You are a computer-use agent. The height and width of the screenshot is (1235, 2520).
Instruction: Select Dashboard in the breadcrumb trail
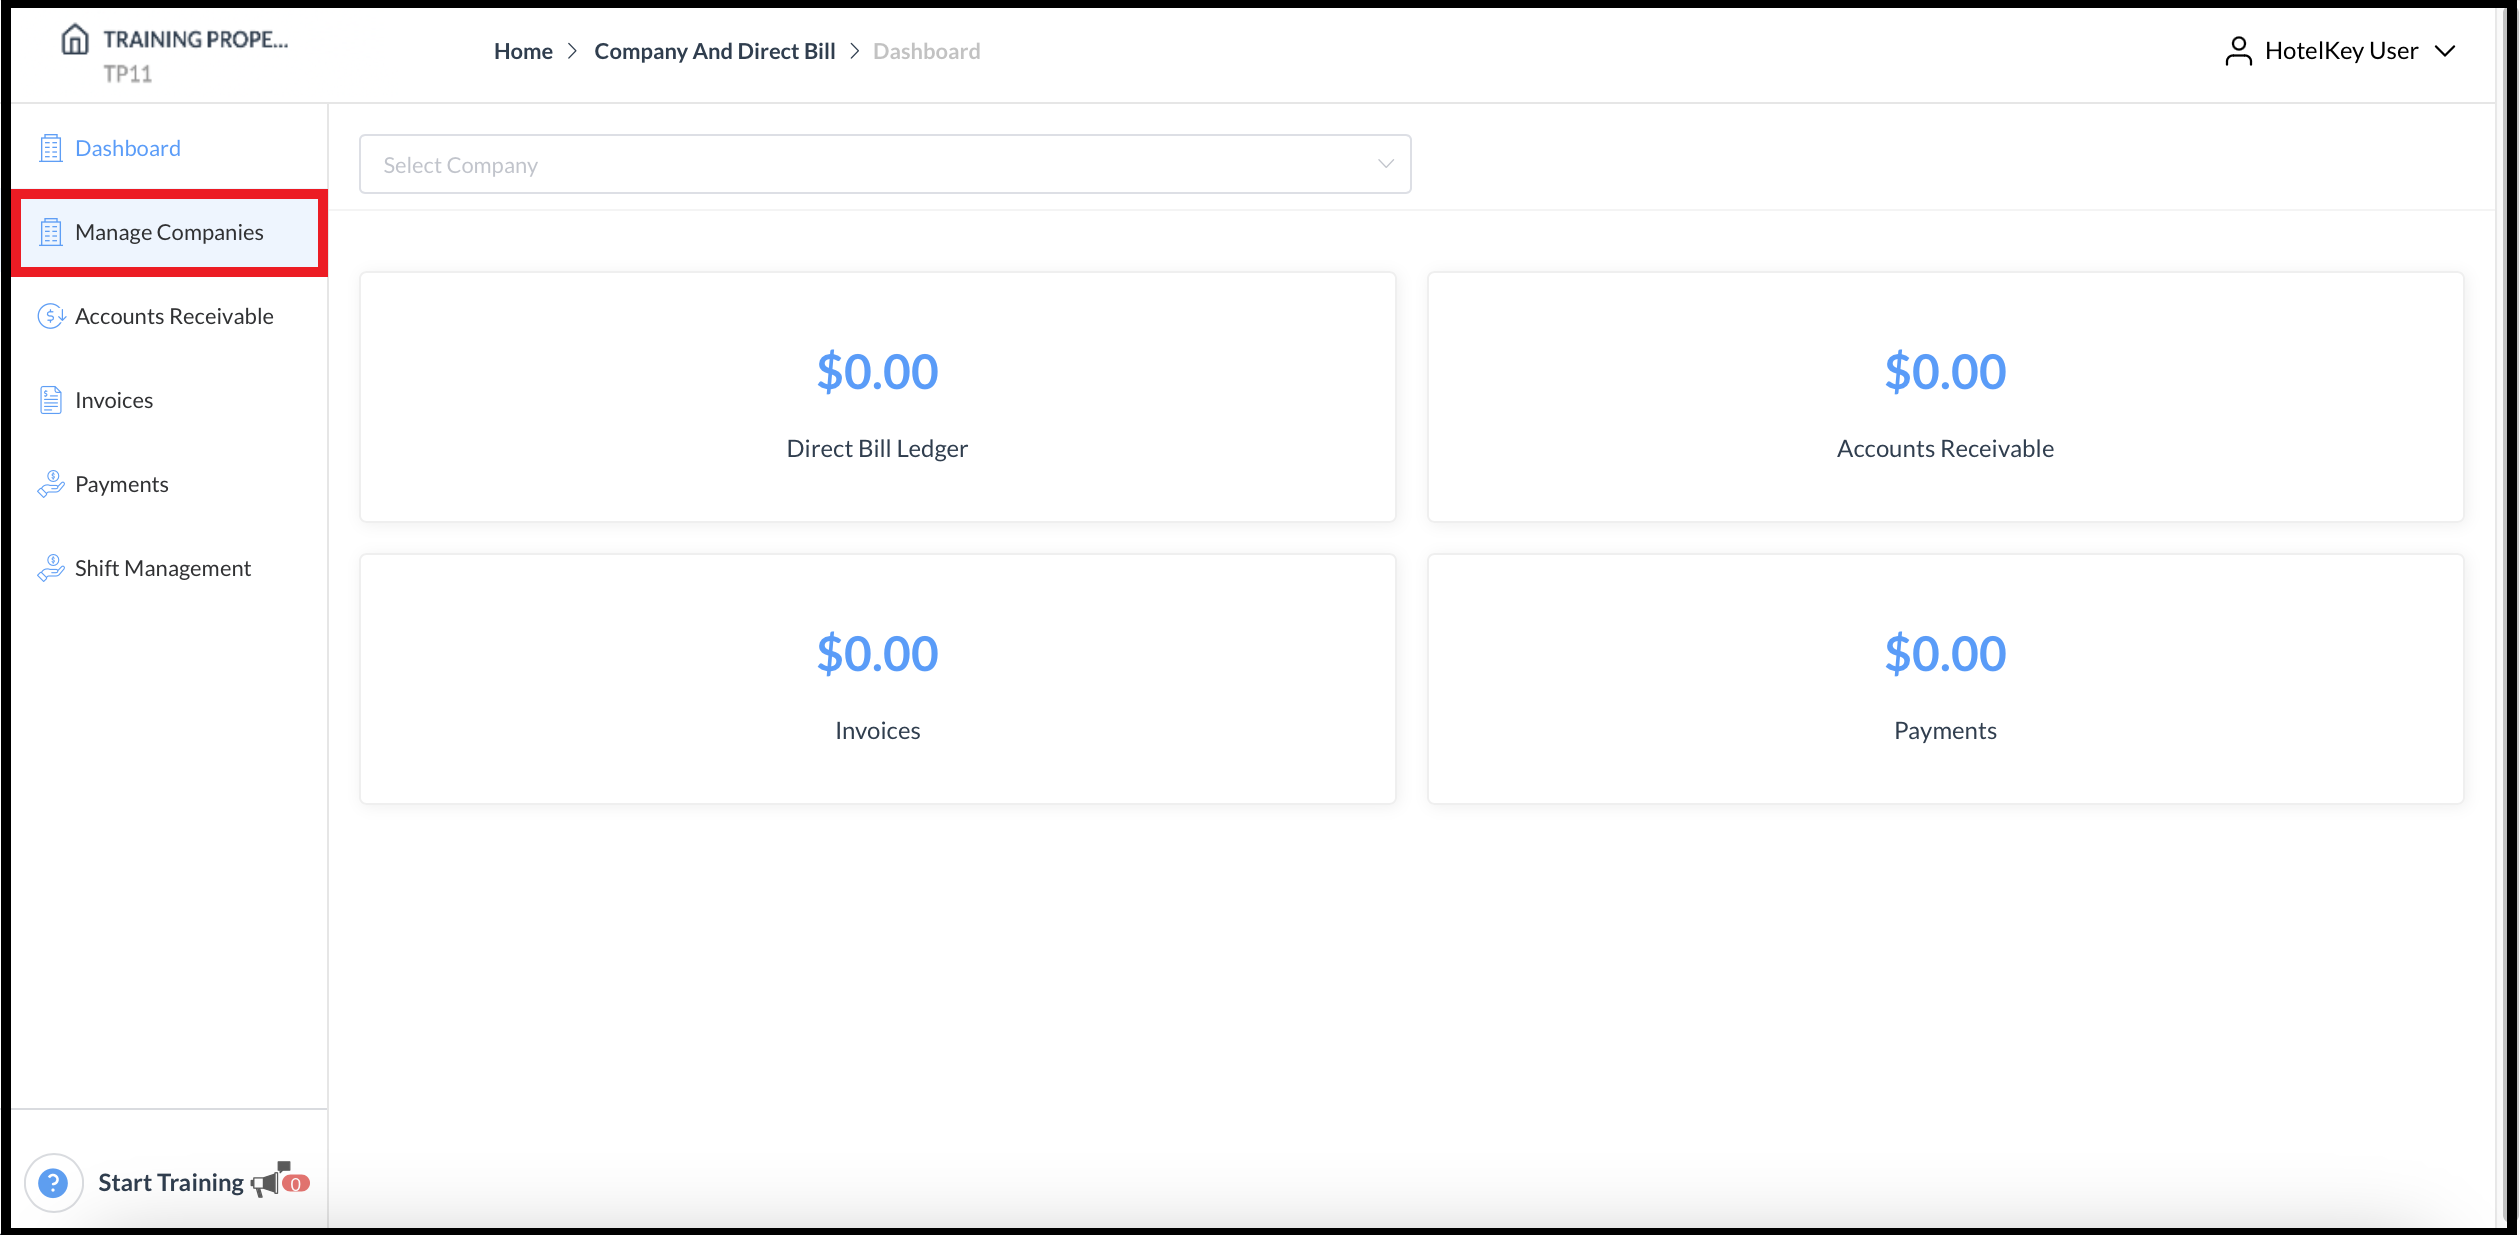[926, 50]
